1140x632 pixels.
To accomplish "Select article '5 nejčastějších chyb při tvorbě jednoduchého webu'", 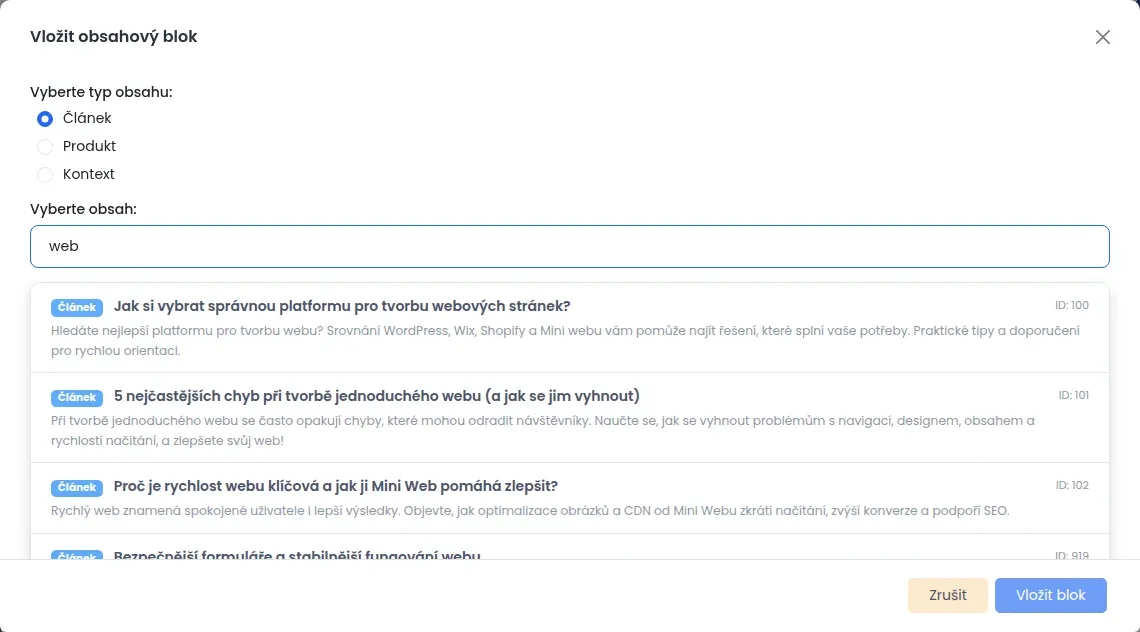I will [569, 418].
